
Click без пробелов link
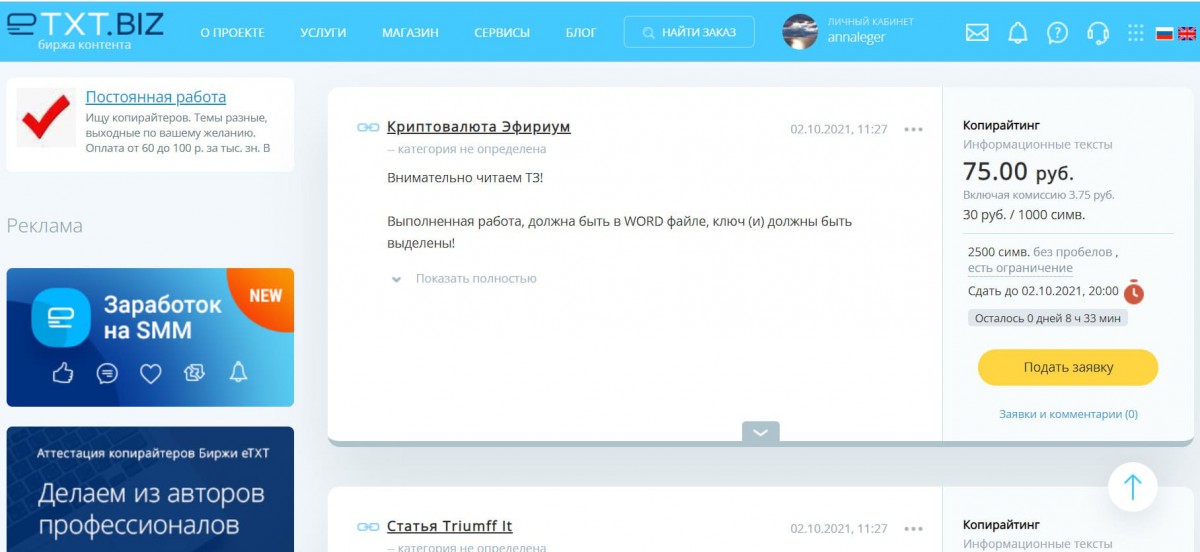click(1072, 252)
